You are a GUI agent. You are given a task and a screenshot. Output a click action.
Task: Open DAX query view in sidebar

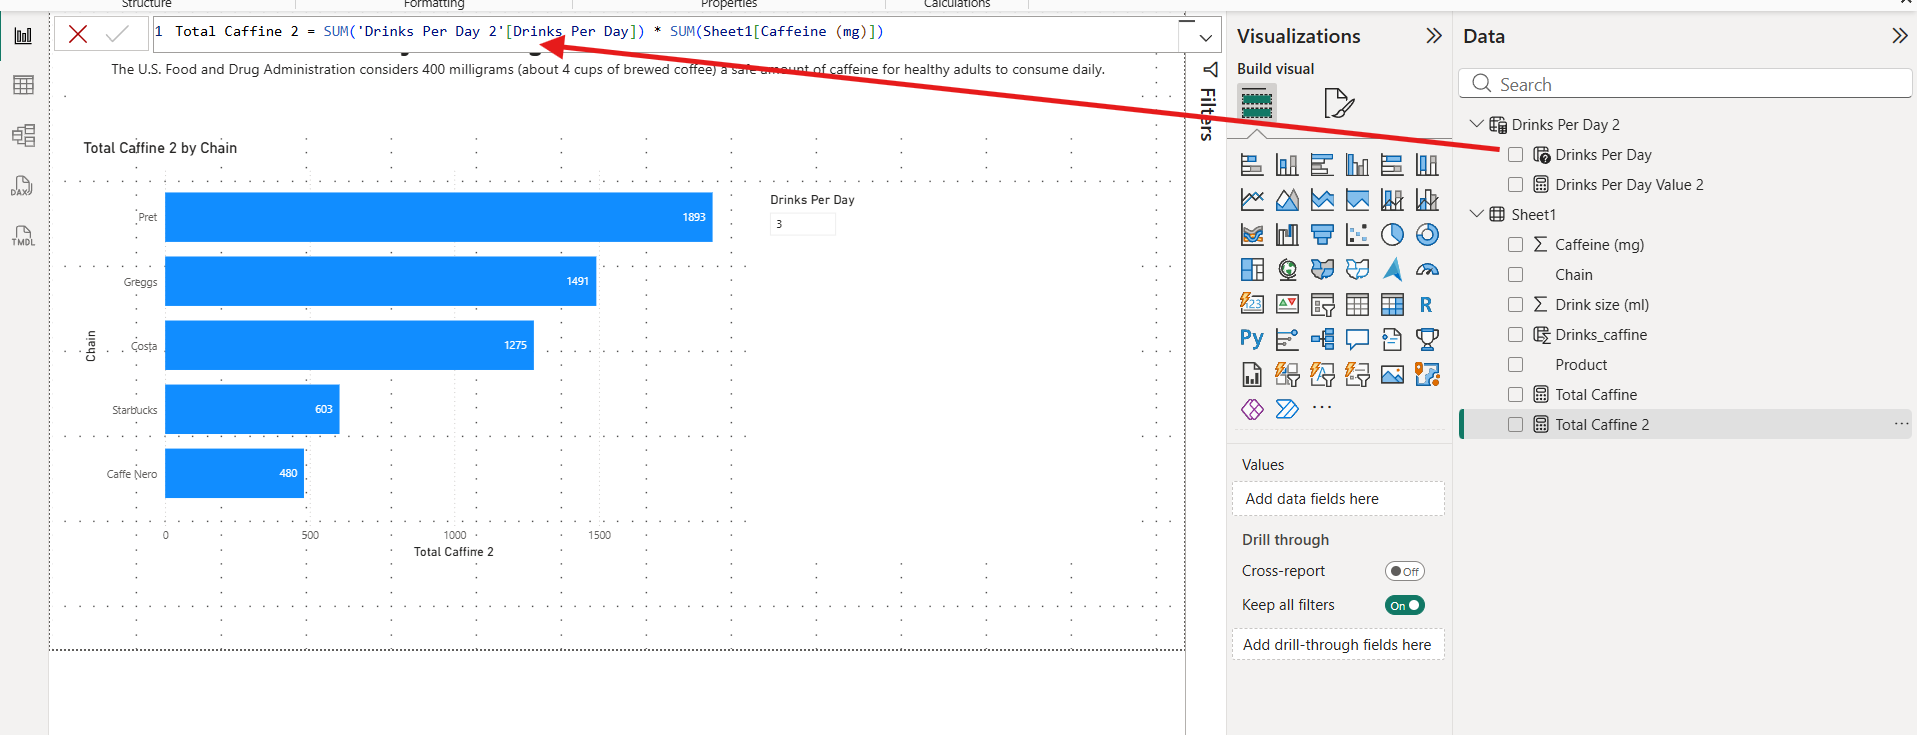(x=23, y=186)
